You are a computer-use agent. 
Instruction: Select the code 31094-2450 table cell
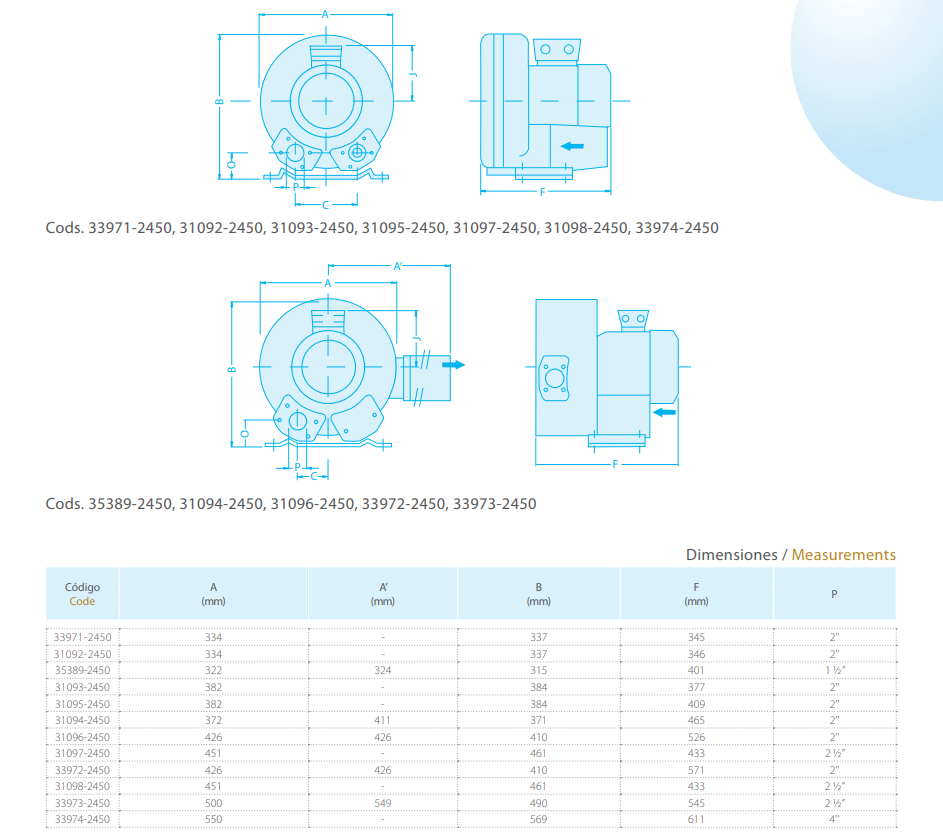(x=82, y=720)
